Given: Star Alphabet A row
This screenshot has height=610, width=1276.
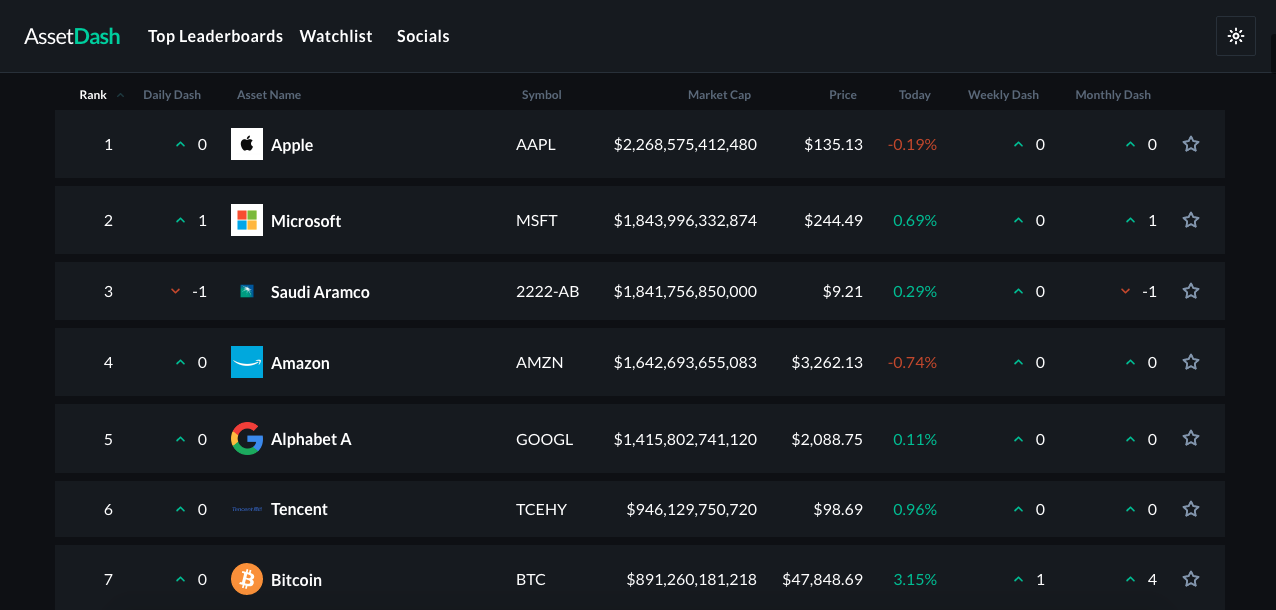Looking at the screenshot, I should click(1191, 438).
